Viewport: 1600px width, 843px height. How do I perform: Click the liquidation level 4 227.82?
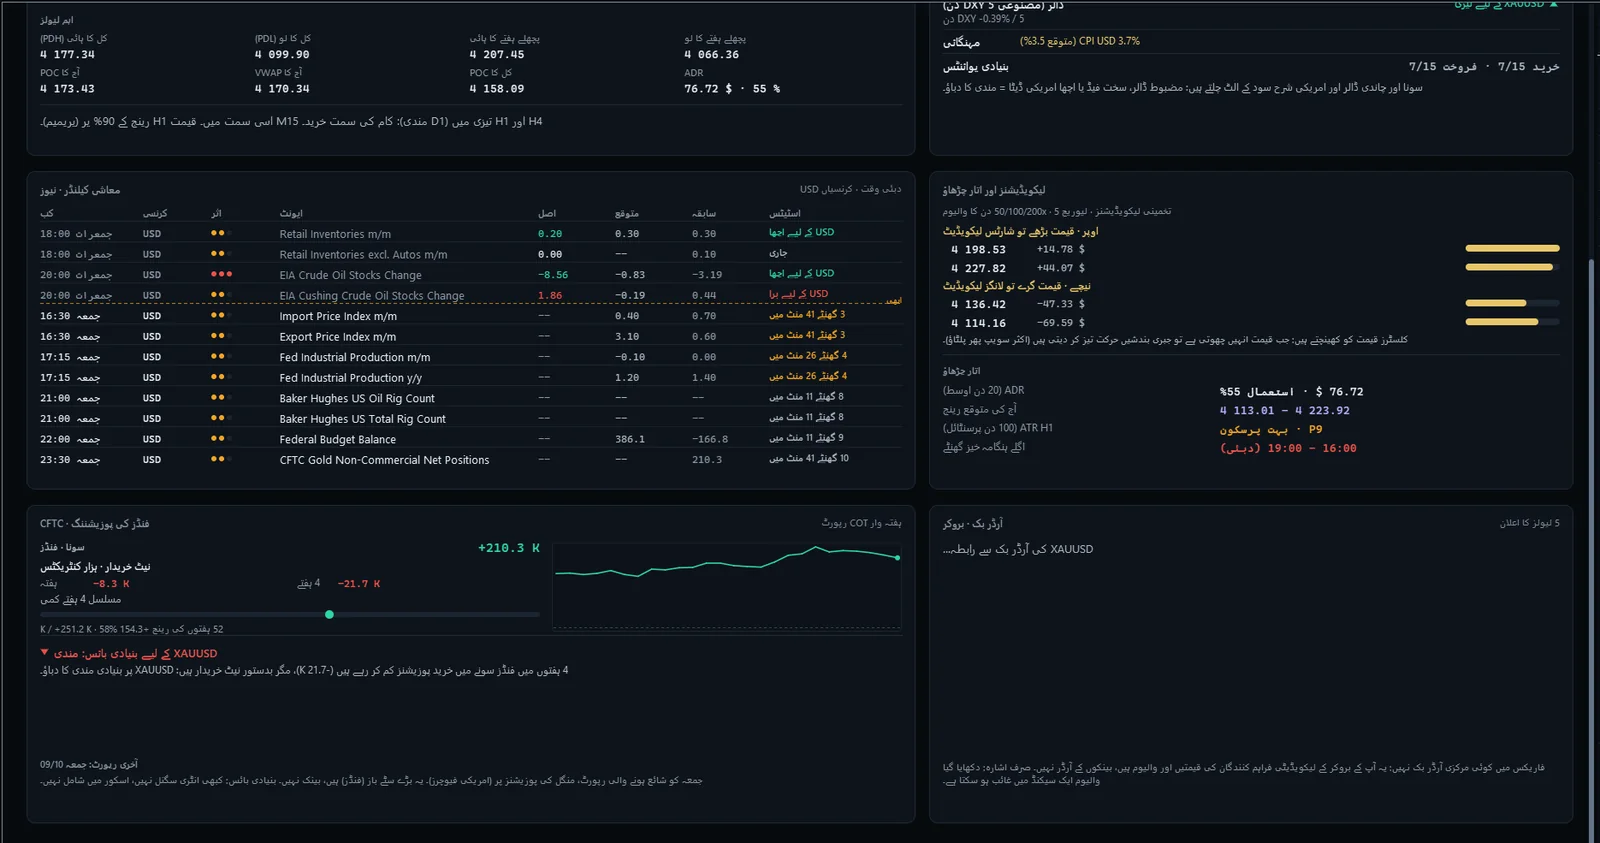click(x=979, y=268)
